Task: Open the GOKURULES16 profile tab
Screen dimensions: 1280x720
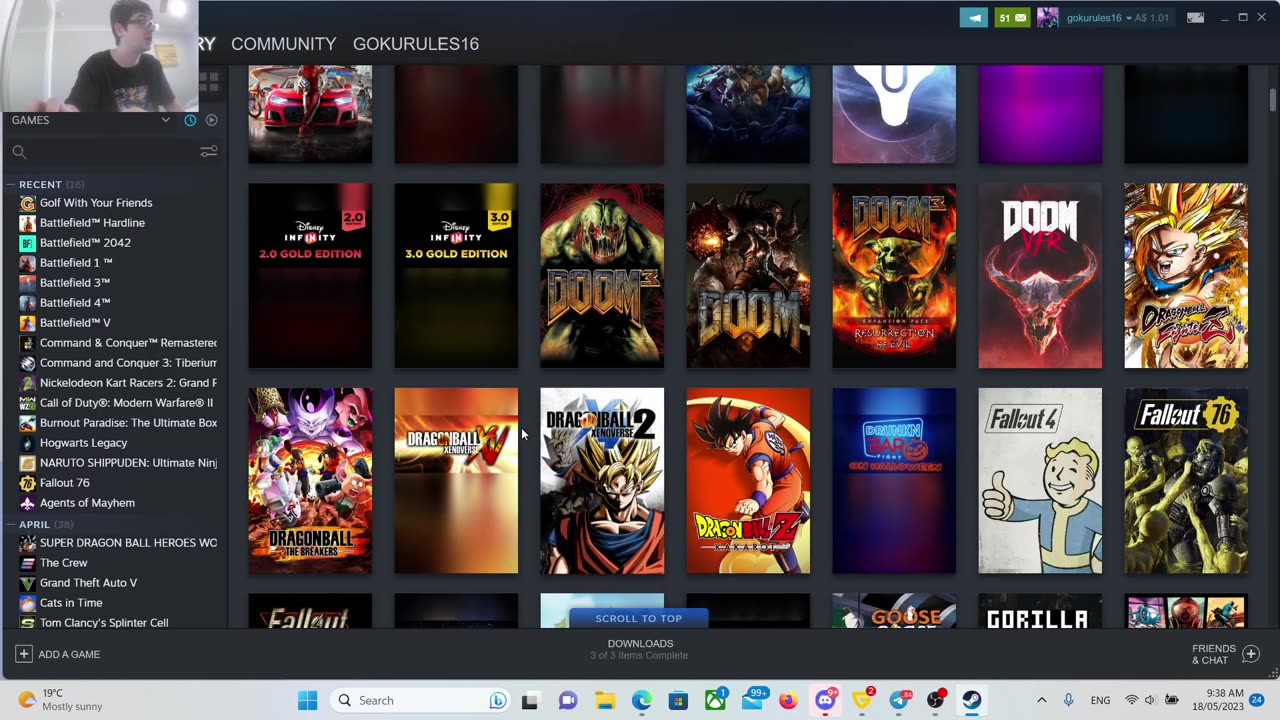Action: 416,44
